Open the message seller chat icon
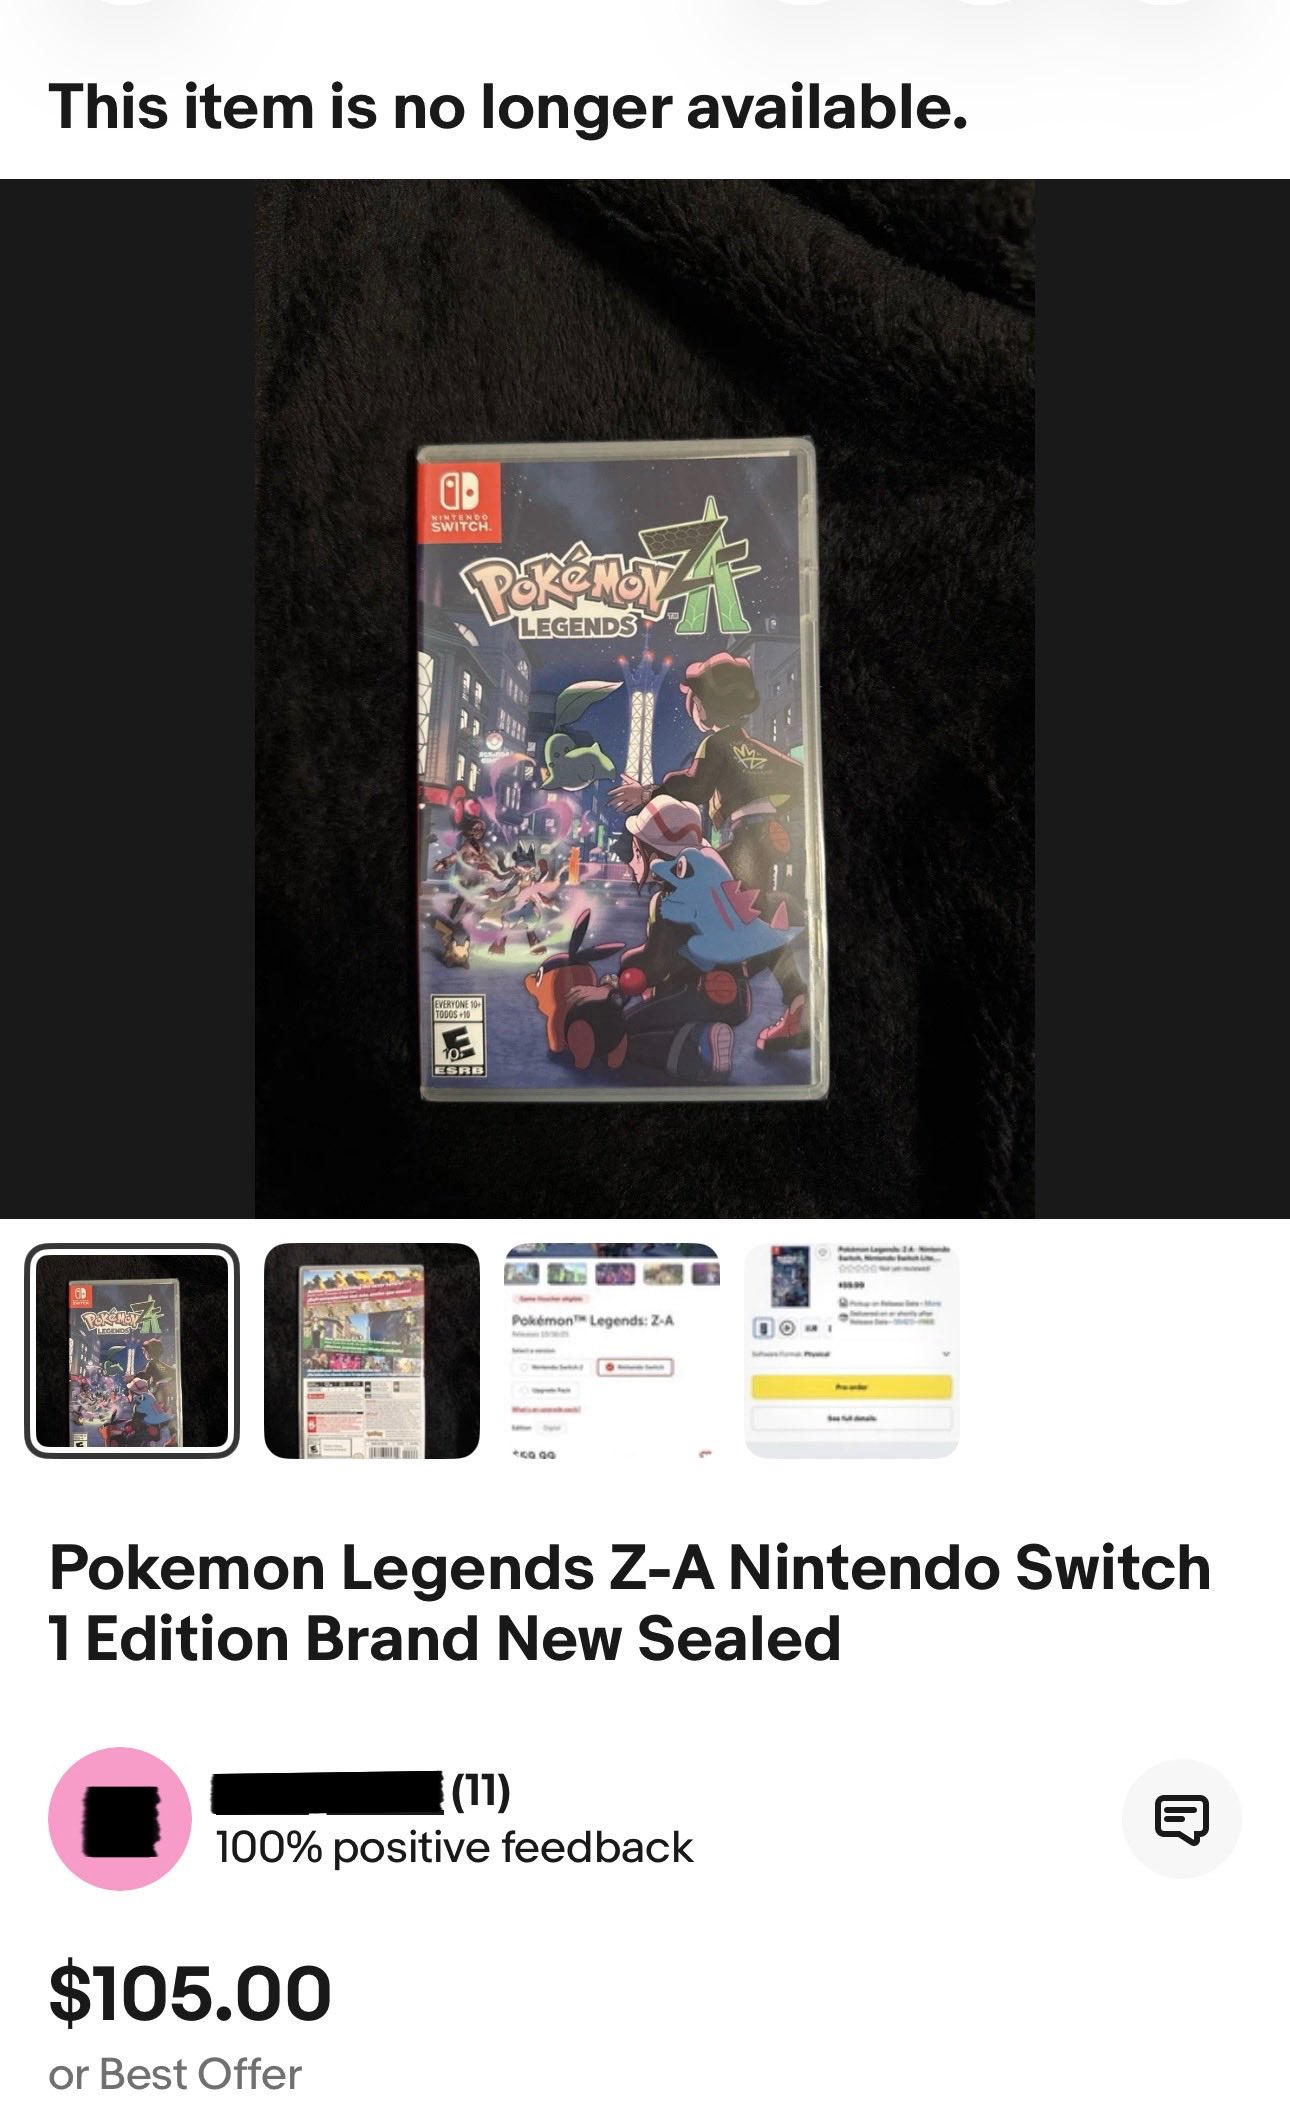The image size is (1290, 2105). click(x=1181, y=1818)
